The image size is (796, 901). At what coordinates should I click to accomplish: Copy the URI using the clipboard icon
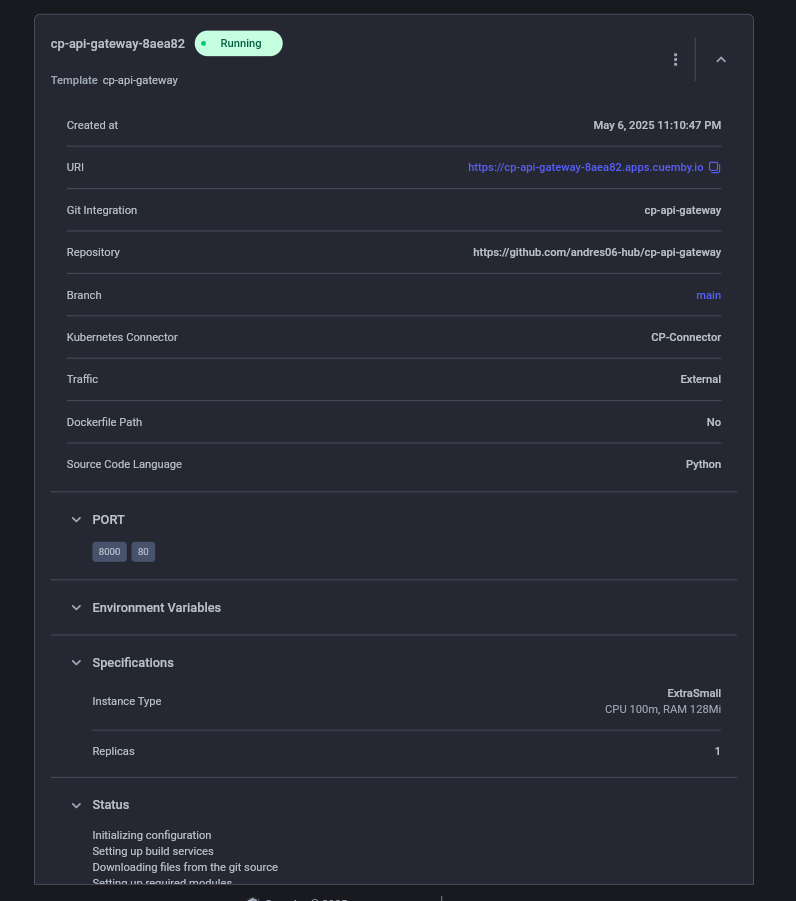tap(714, 167)
